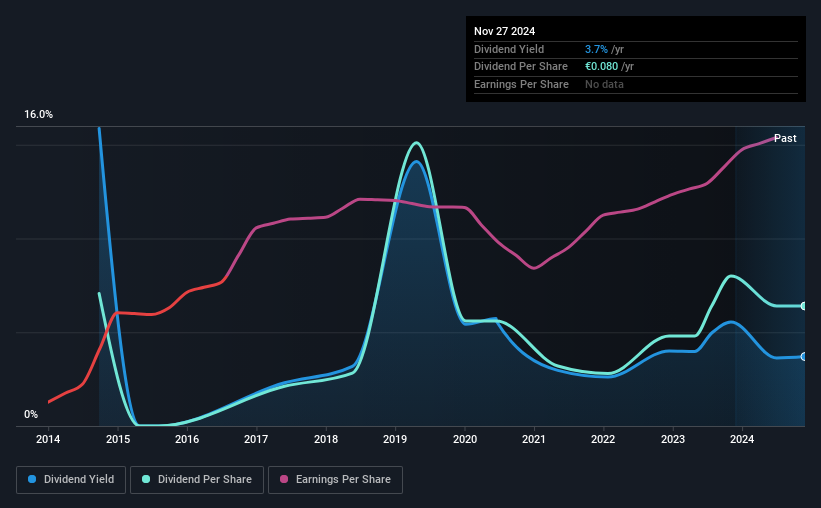Select the 2024 x-axis label
Screen dimensions: 821x508
(742, 439)
